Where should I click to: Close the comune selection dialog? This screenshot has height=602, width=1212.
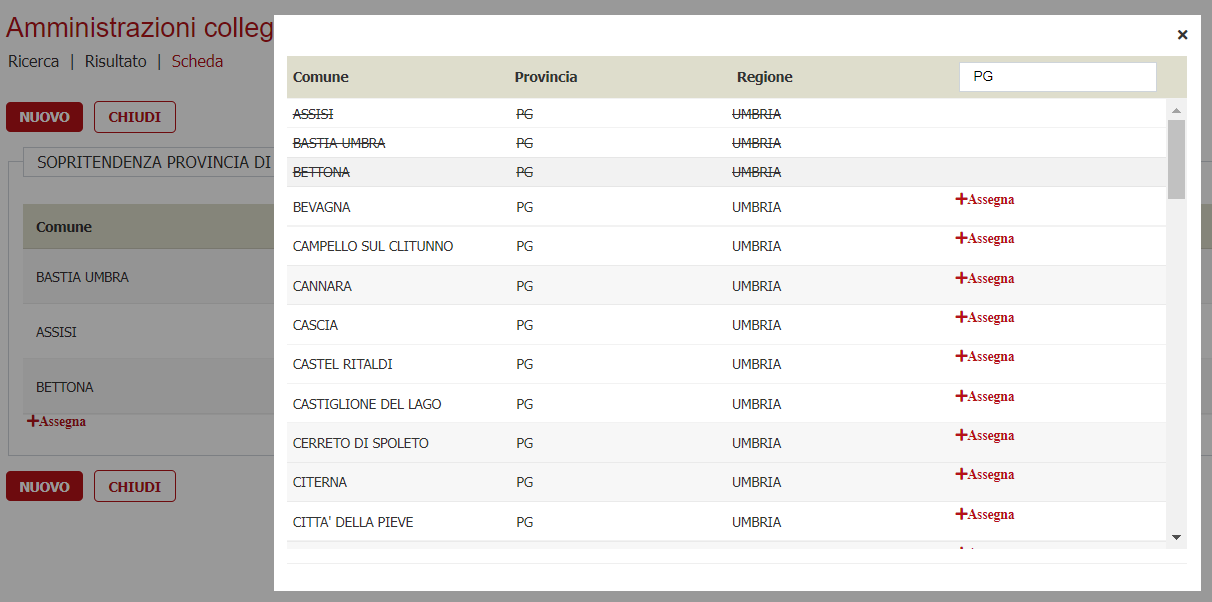(x=1182, y=34)
